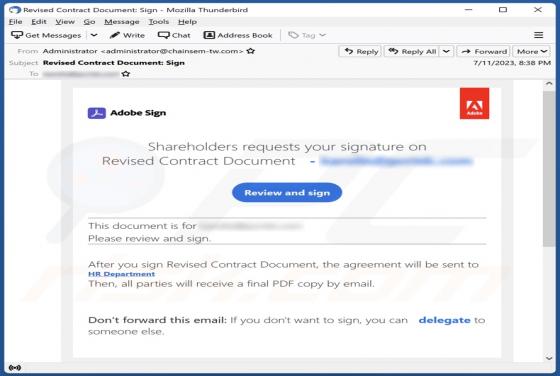Open the View menu
Image resolution: width=560 pixels, height=376 pixels.
[x=65, y=22]
